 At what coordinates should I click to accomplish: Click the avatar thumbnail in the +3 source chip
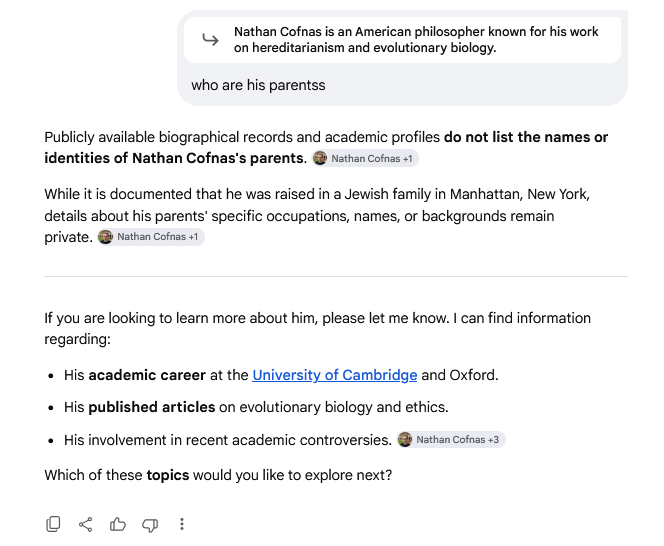click(x=405, y=440)
